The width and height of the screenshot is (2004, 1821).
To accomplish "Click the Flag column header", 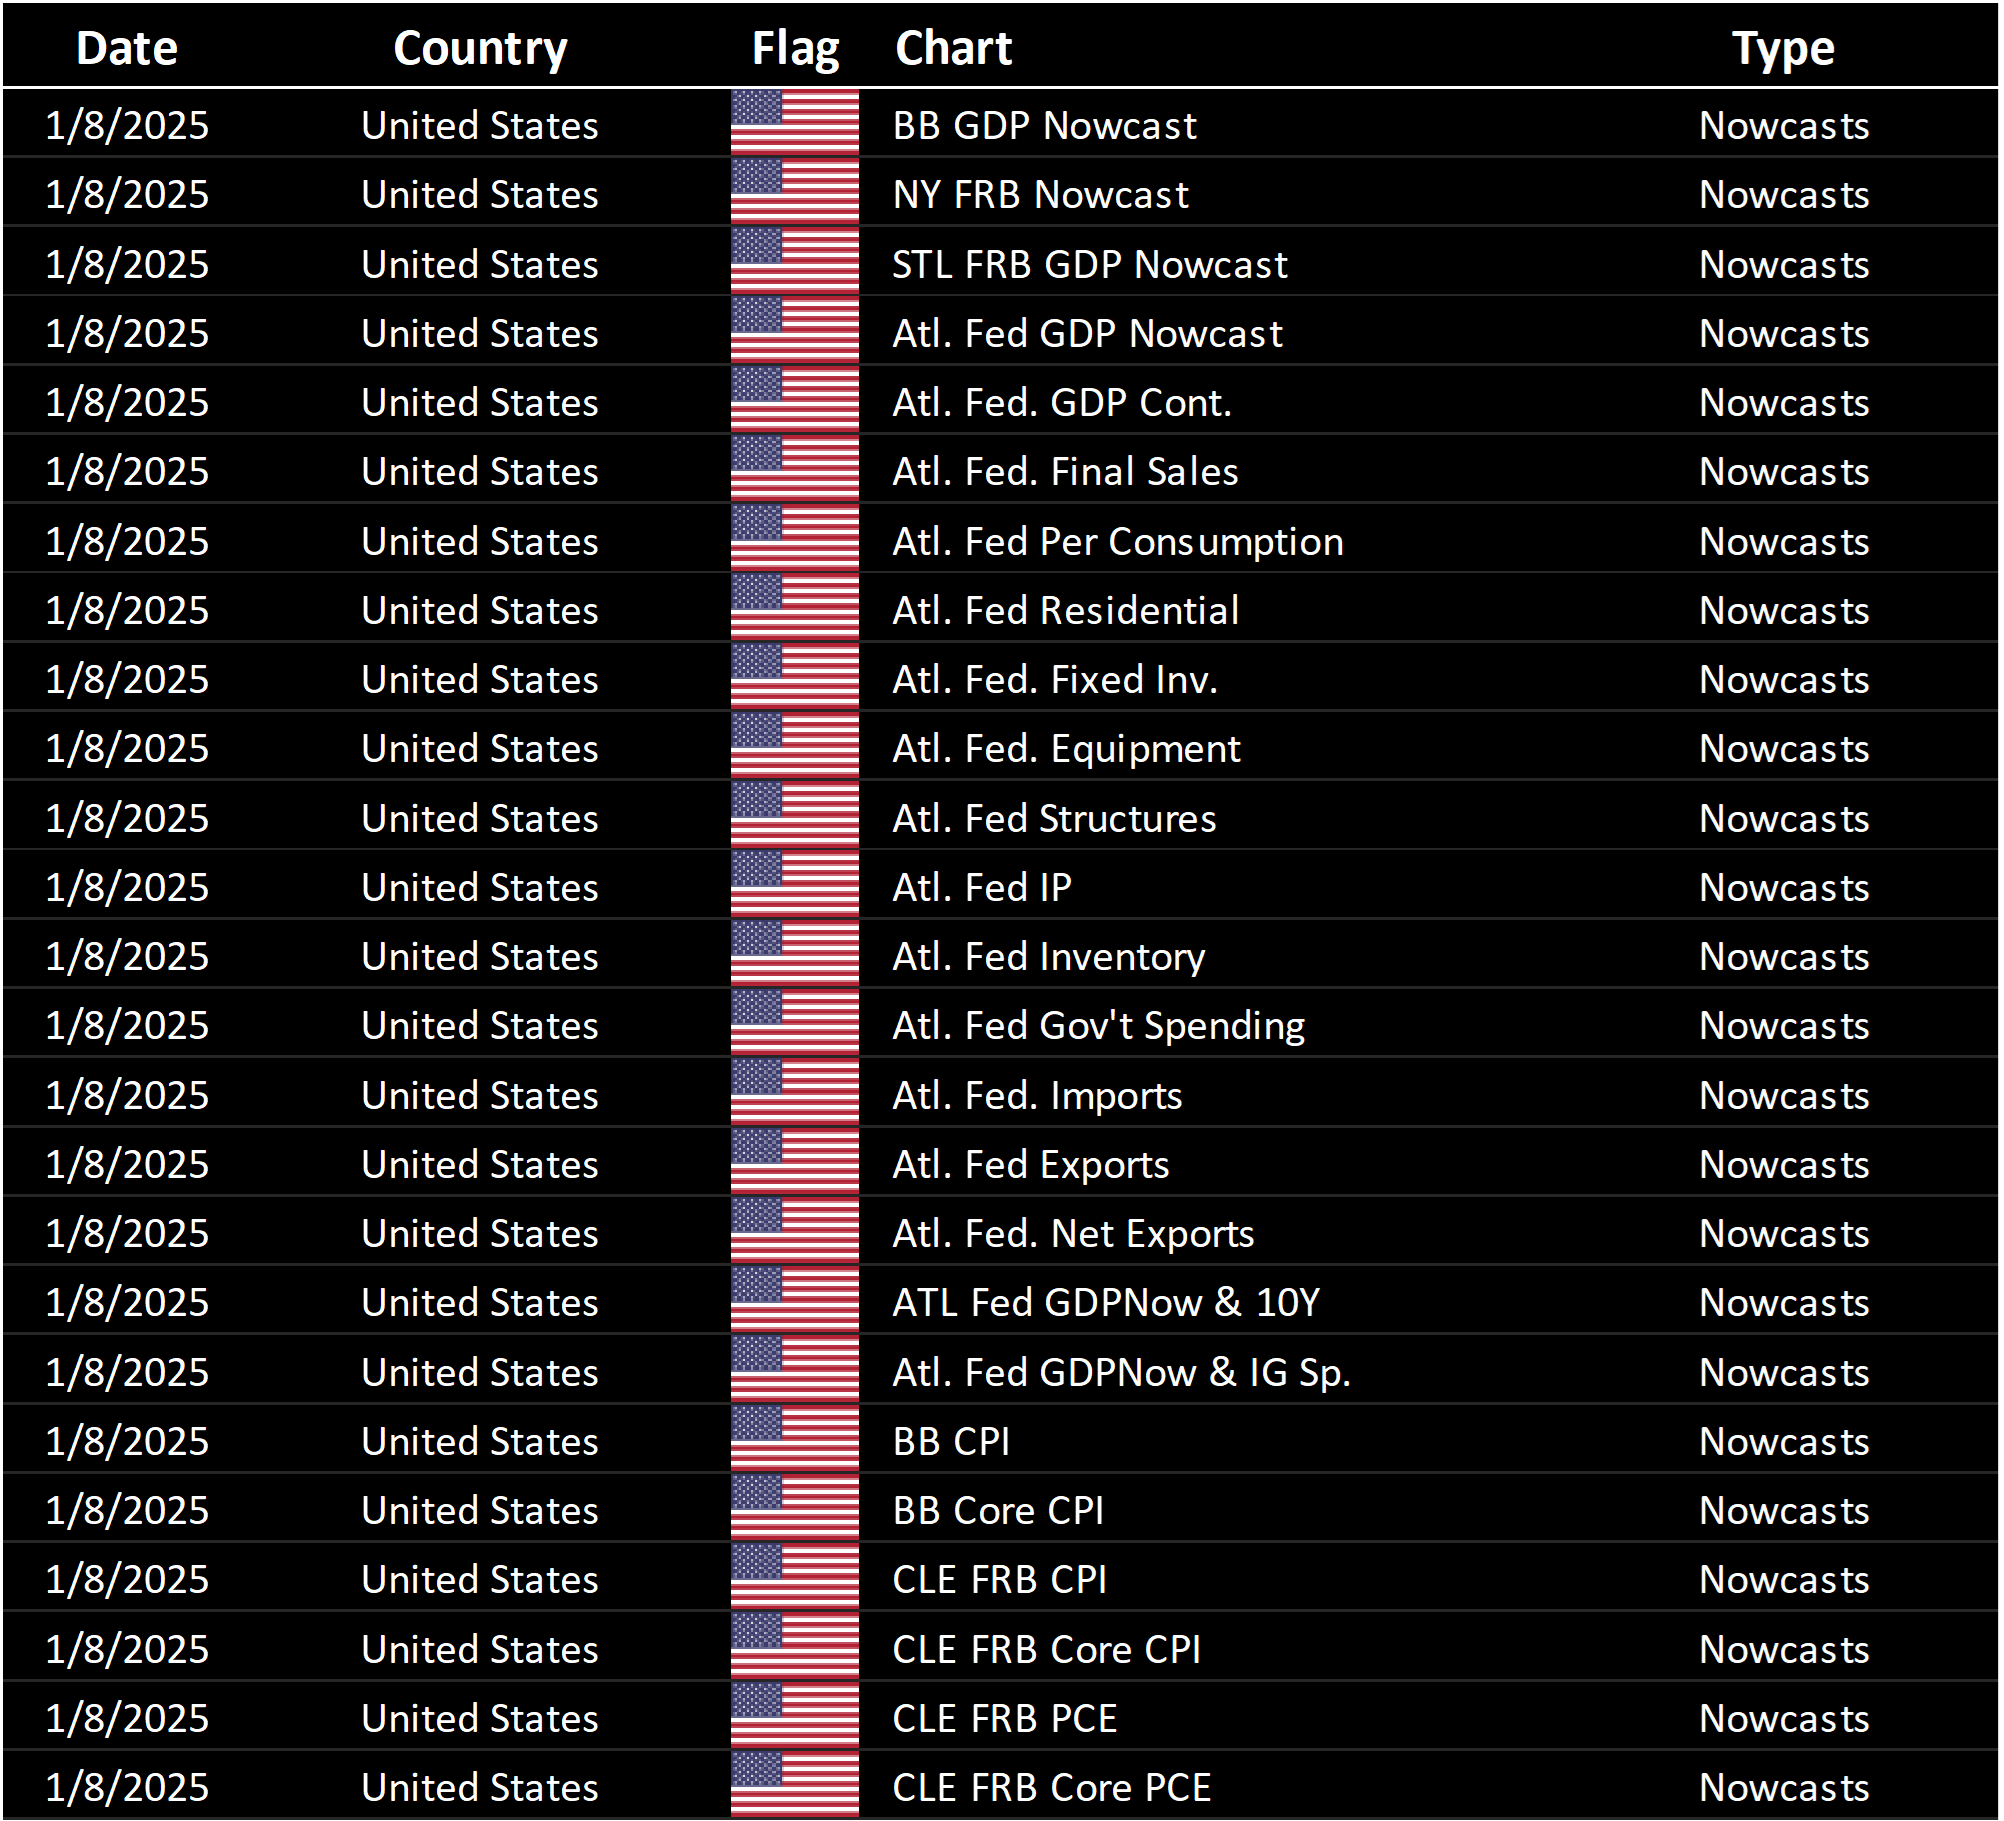I will [x=795, y=48].
